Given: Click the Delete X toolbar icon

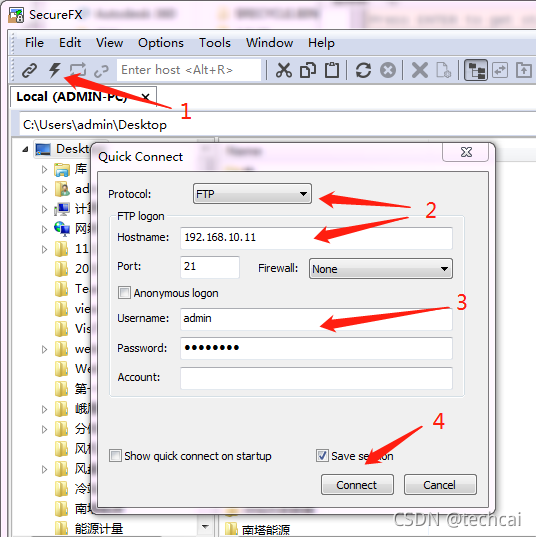Looking at the screenshot, I should 420,70.
